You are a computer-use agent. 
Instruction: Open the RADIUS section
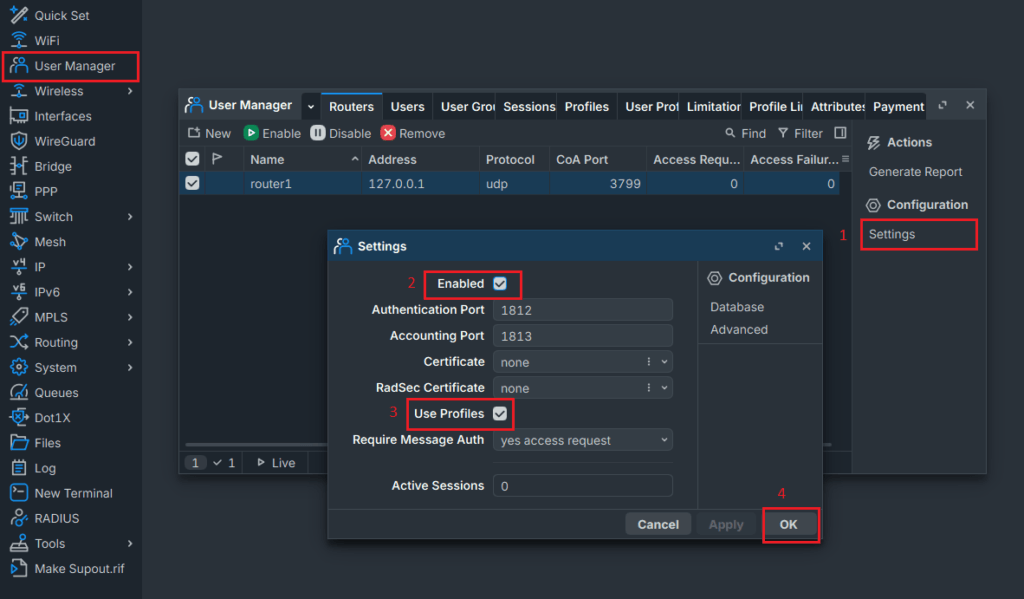coord(57,518)
